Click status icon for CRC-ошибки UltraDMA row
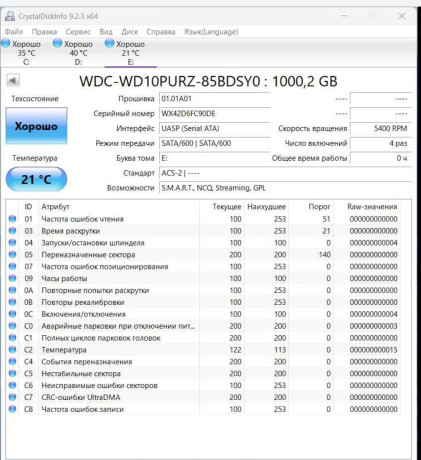 pos(12,397)
